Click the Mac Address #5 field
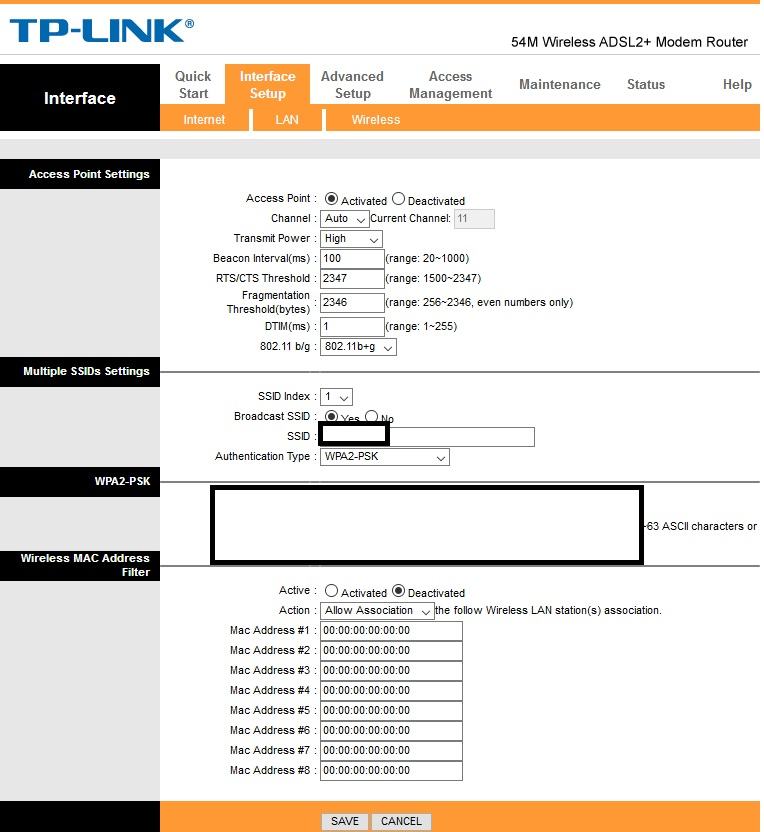Screen dimensions: 764x832 click(391, 711)
